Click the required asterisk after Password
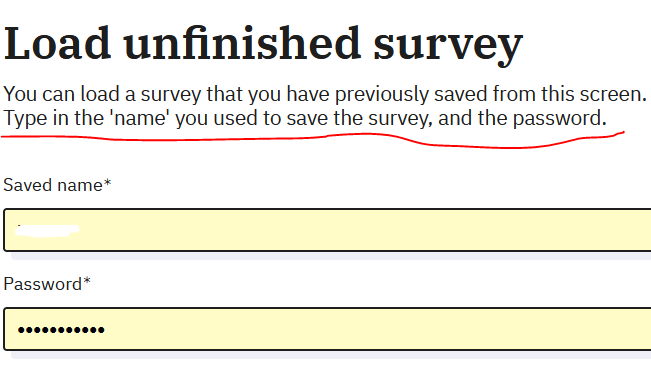The height and width of the screenshot is (376, 651). [86, 282]
